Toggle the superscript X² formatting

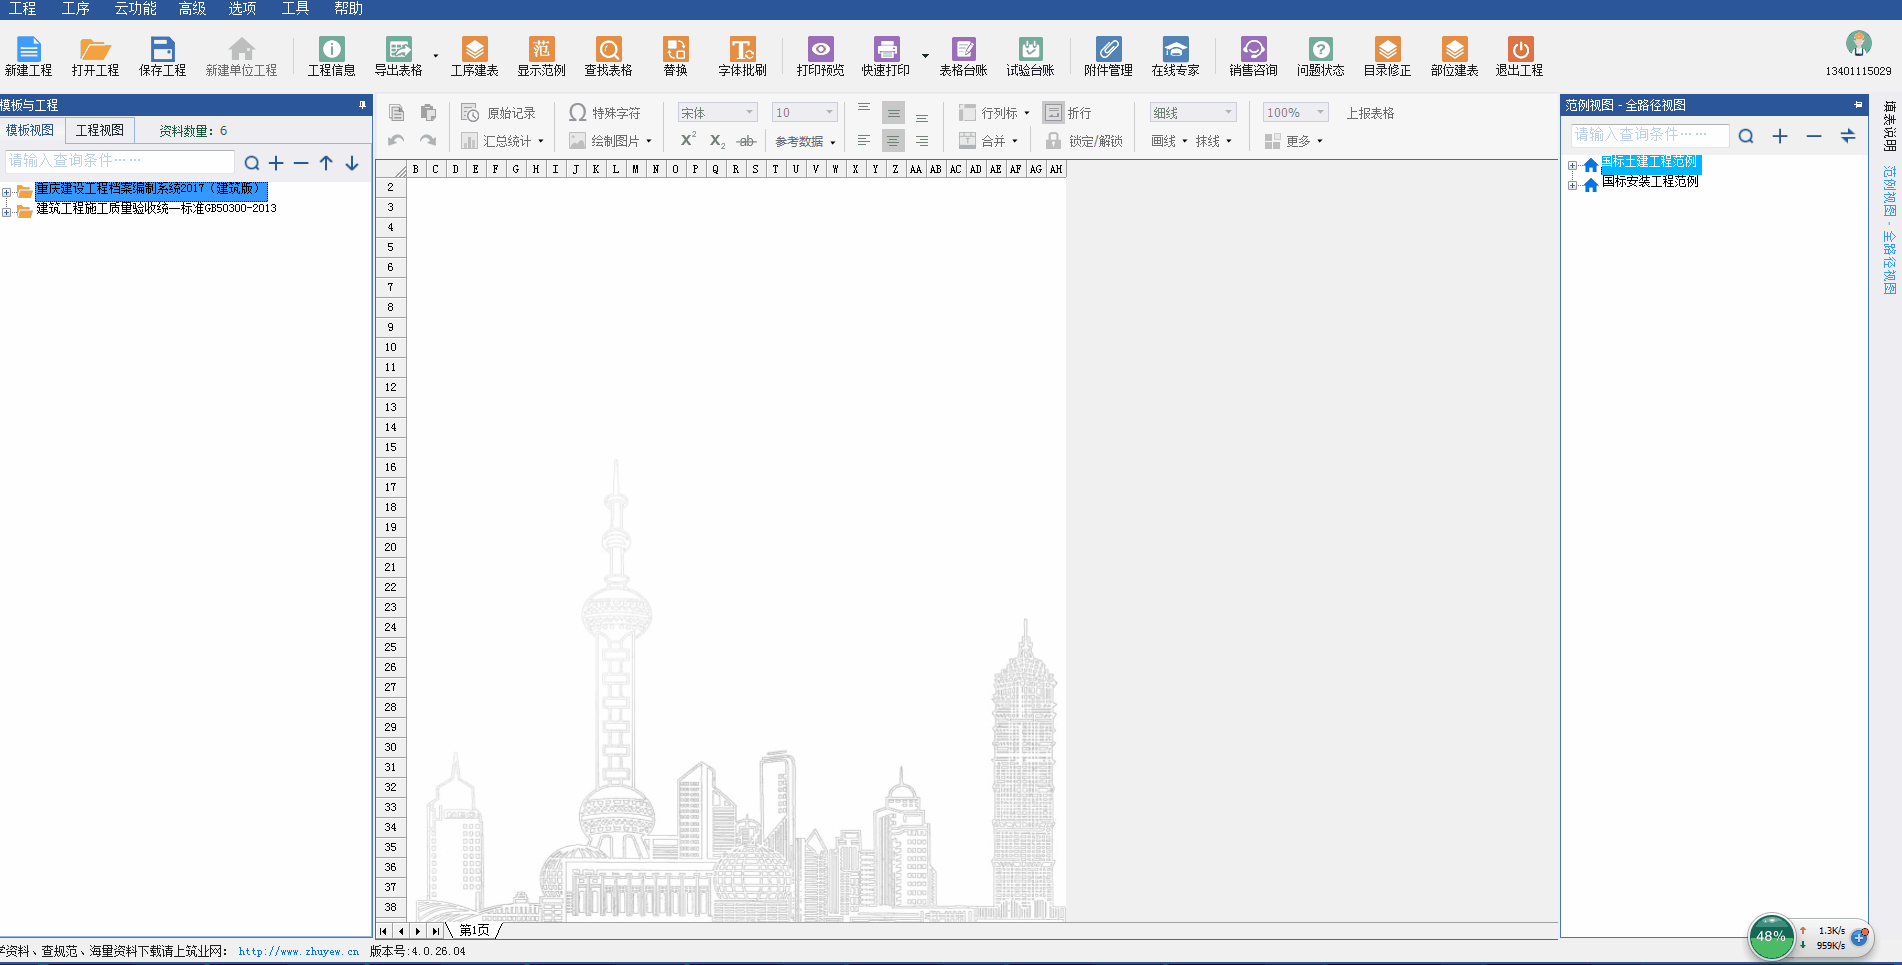click(688, 140)
